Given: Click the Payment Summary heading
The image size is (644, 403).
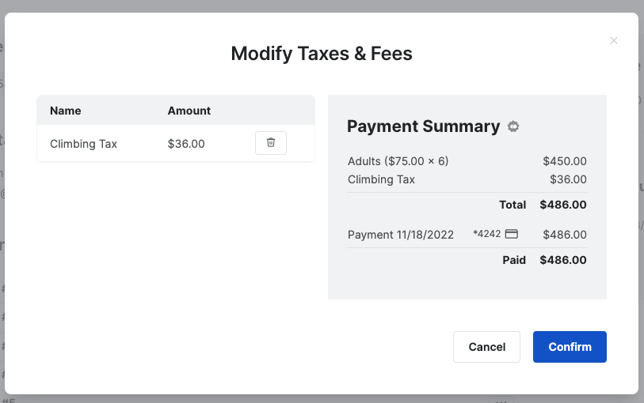Looking at the screenshot, I should pos(423,126).
